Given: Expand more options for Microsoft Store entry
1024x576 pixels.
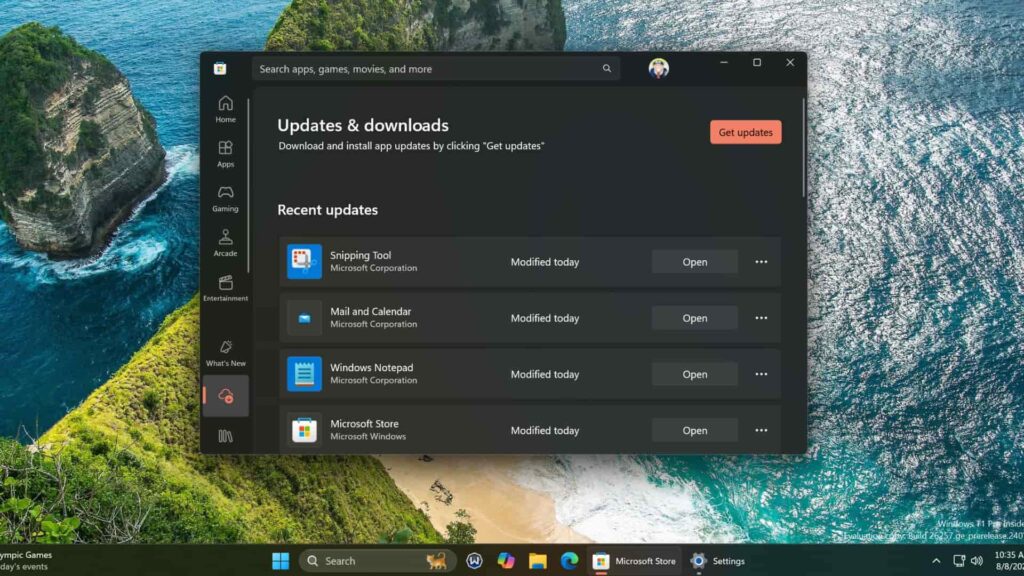Looking at the screenshot, I should [761, 429].
